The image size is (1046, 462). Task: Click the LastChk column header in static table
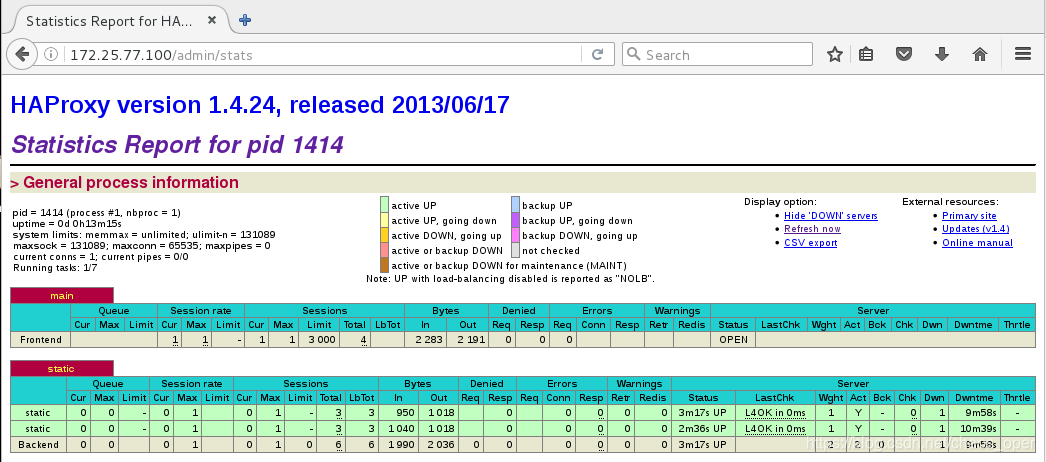pyautogui.click(x=775, y=398)
